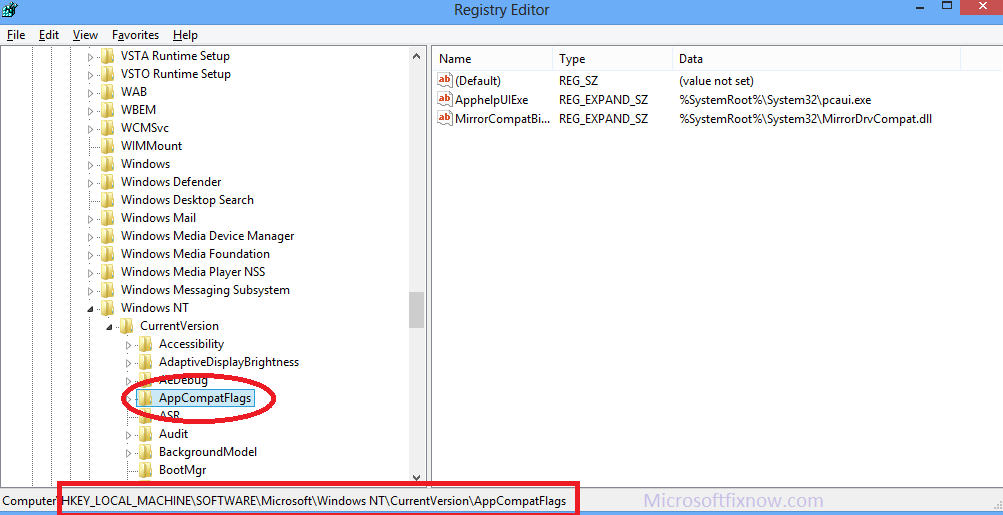Click the VSTA Runtime Setup folder icon

pyautogui.click(x=108, y=56)
